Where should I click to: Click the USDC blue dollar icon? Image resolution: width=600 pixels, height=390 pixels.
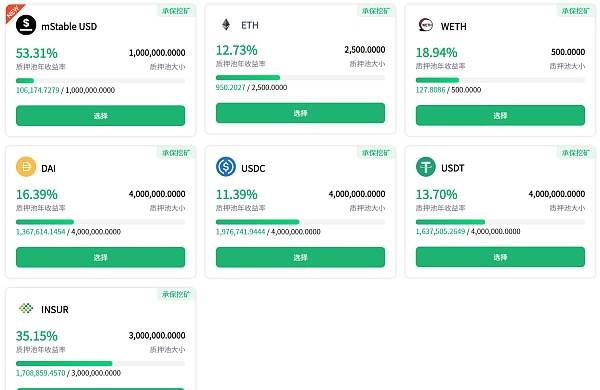coord(226,167)
